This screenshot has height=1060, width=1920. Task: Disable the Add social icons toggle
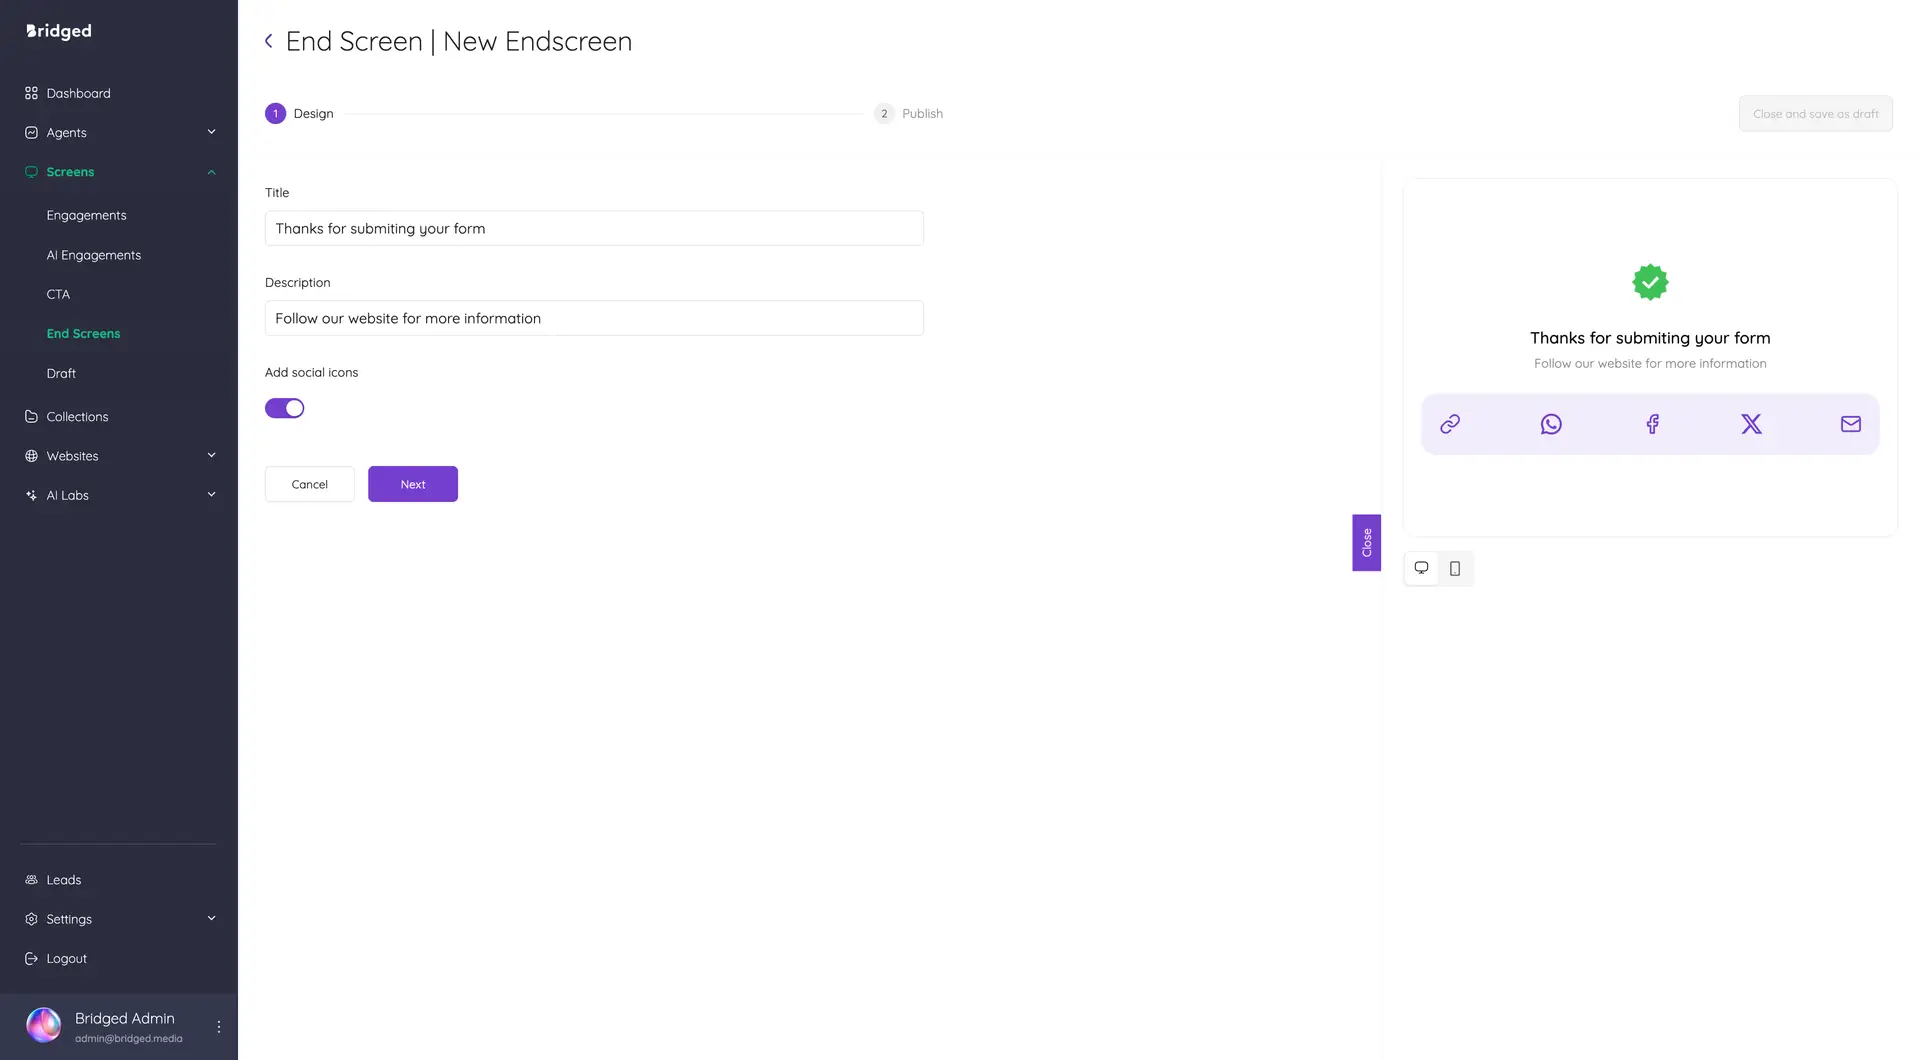click(x=284, y=408)
